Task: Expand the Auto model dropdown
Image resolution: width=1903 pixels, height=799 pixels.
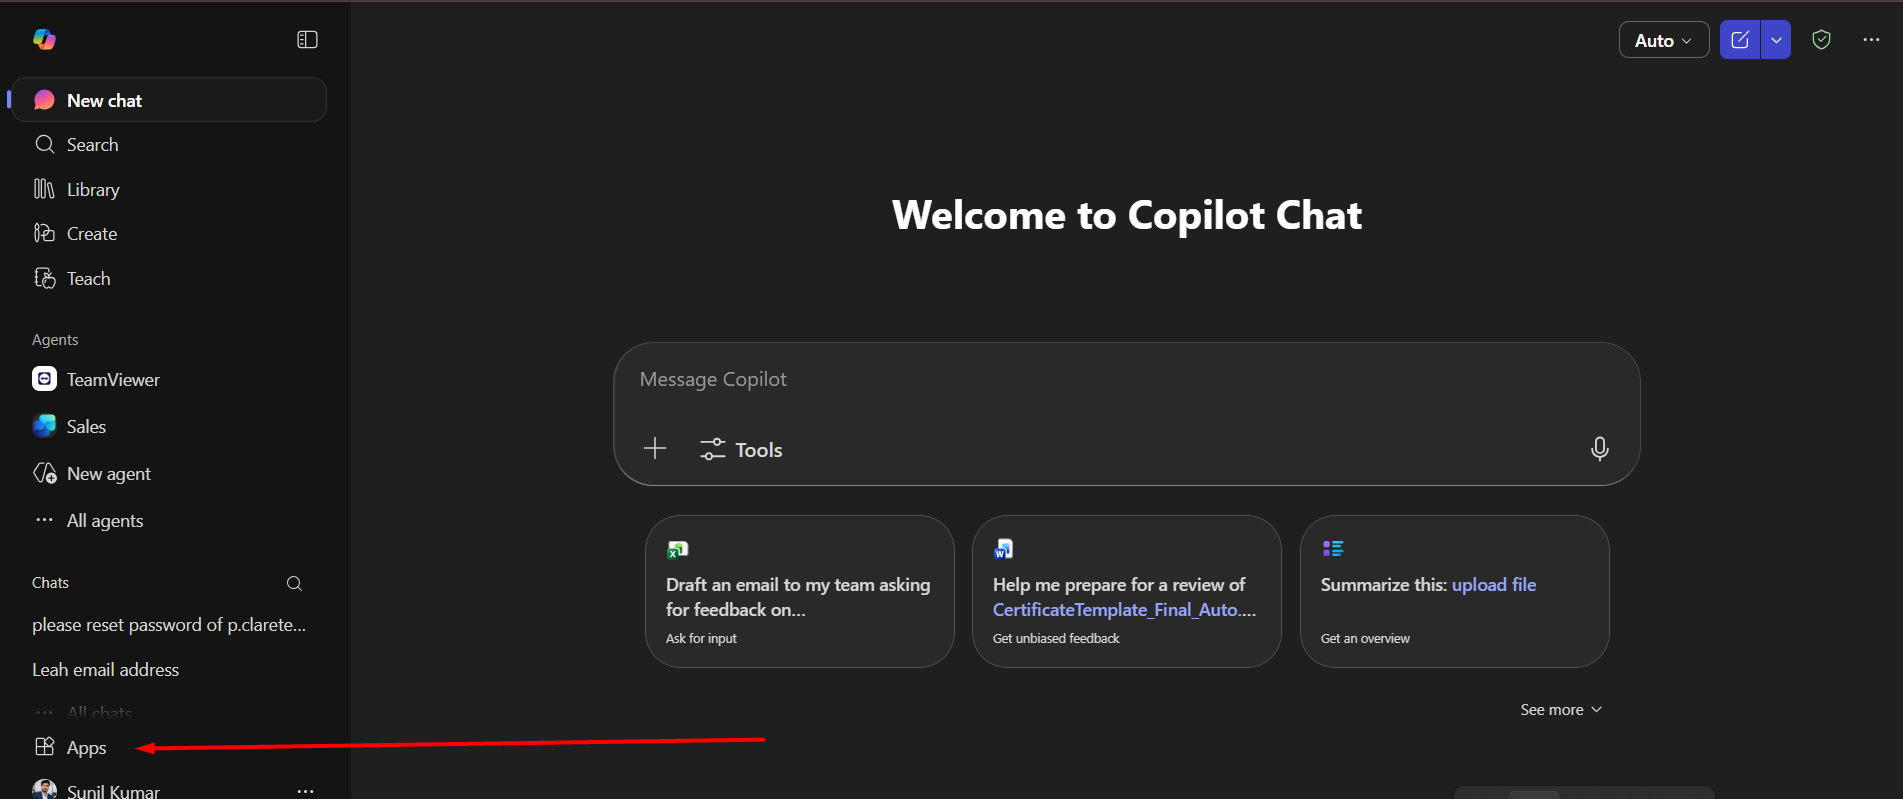Action: pos(1663,40)
